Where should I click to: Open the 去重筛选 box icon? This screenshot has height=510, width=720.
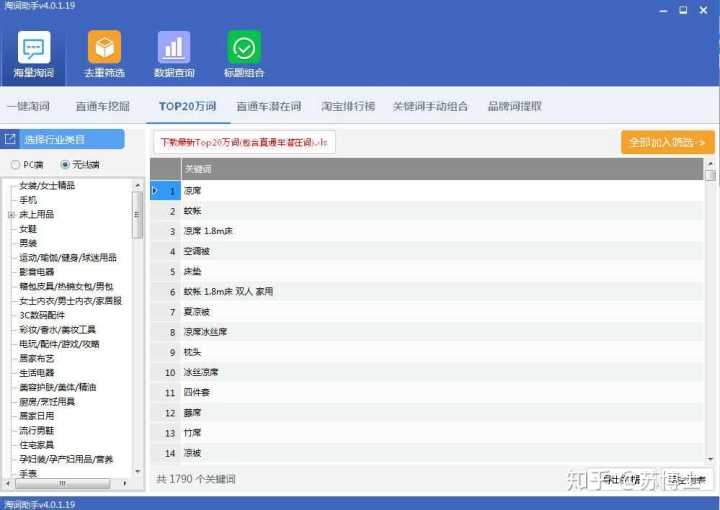coord(104,48)
